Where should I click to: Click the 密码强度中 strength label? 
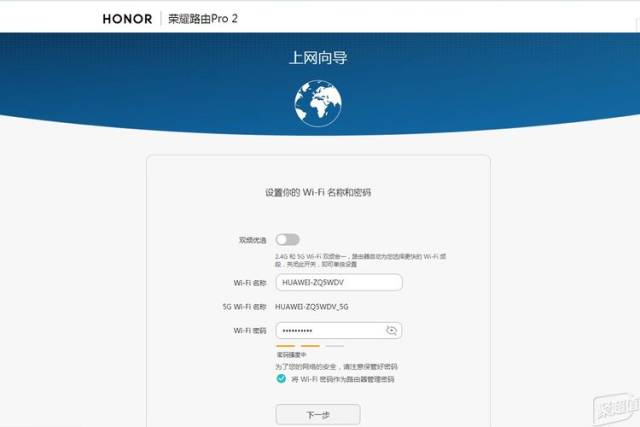pos(291,355)
